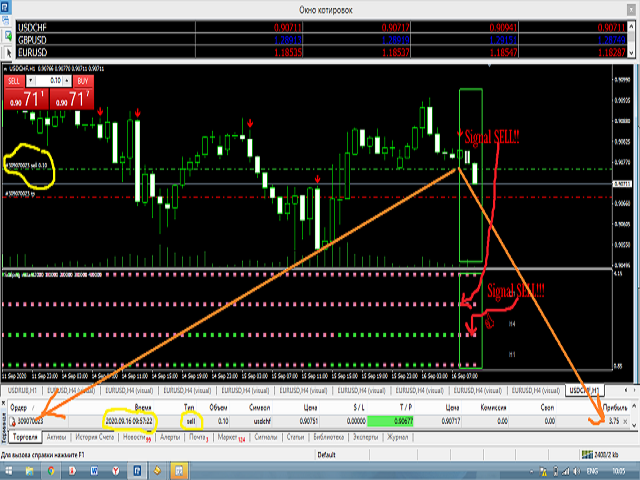Launch Google Chrome from the taskbar

click(x=51, y=471)
